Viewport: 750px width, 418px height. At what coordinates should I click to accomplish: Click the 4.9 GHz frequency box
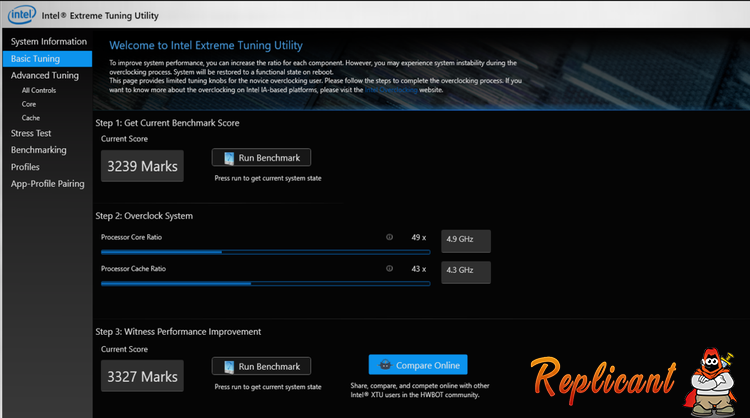tap(466, 241)
